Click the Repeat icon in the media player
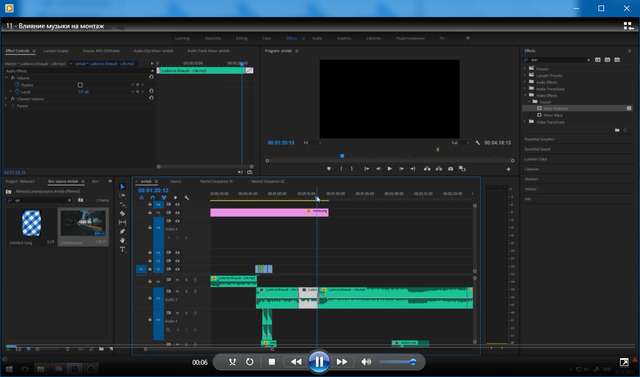Image resolution: width=640 pixels, height=377 pixels. (x=249, y=362)
